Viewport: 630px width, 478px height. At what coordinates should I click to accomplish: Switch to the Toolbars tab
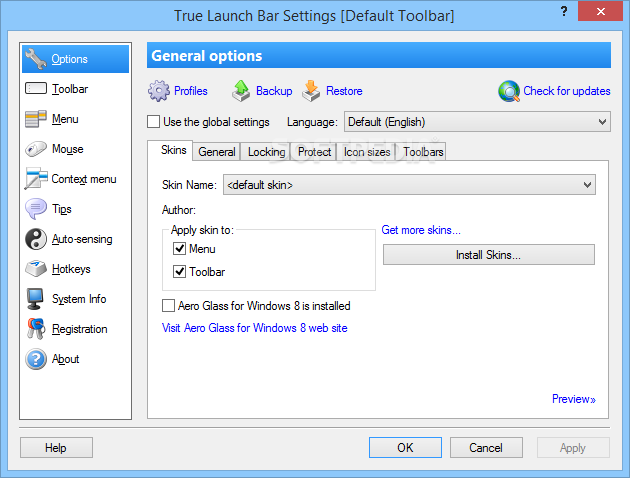pos(423,152)
